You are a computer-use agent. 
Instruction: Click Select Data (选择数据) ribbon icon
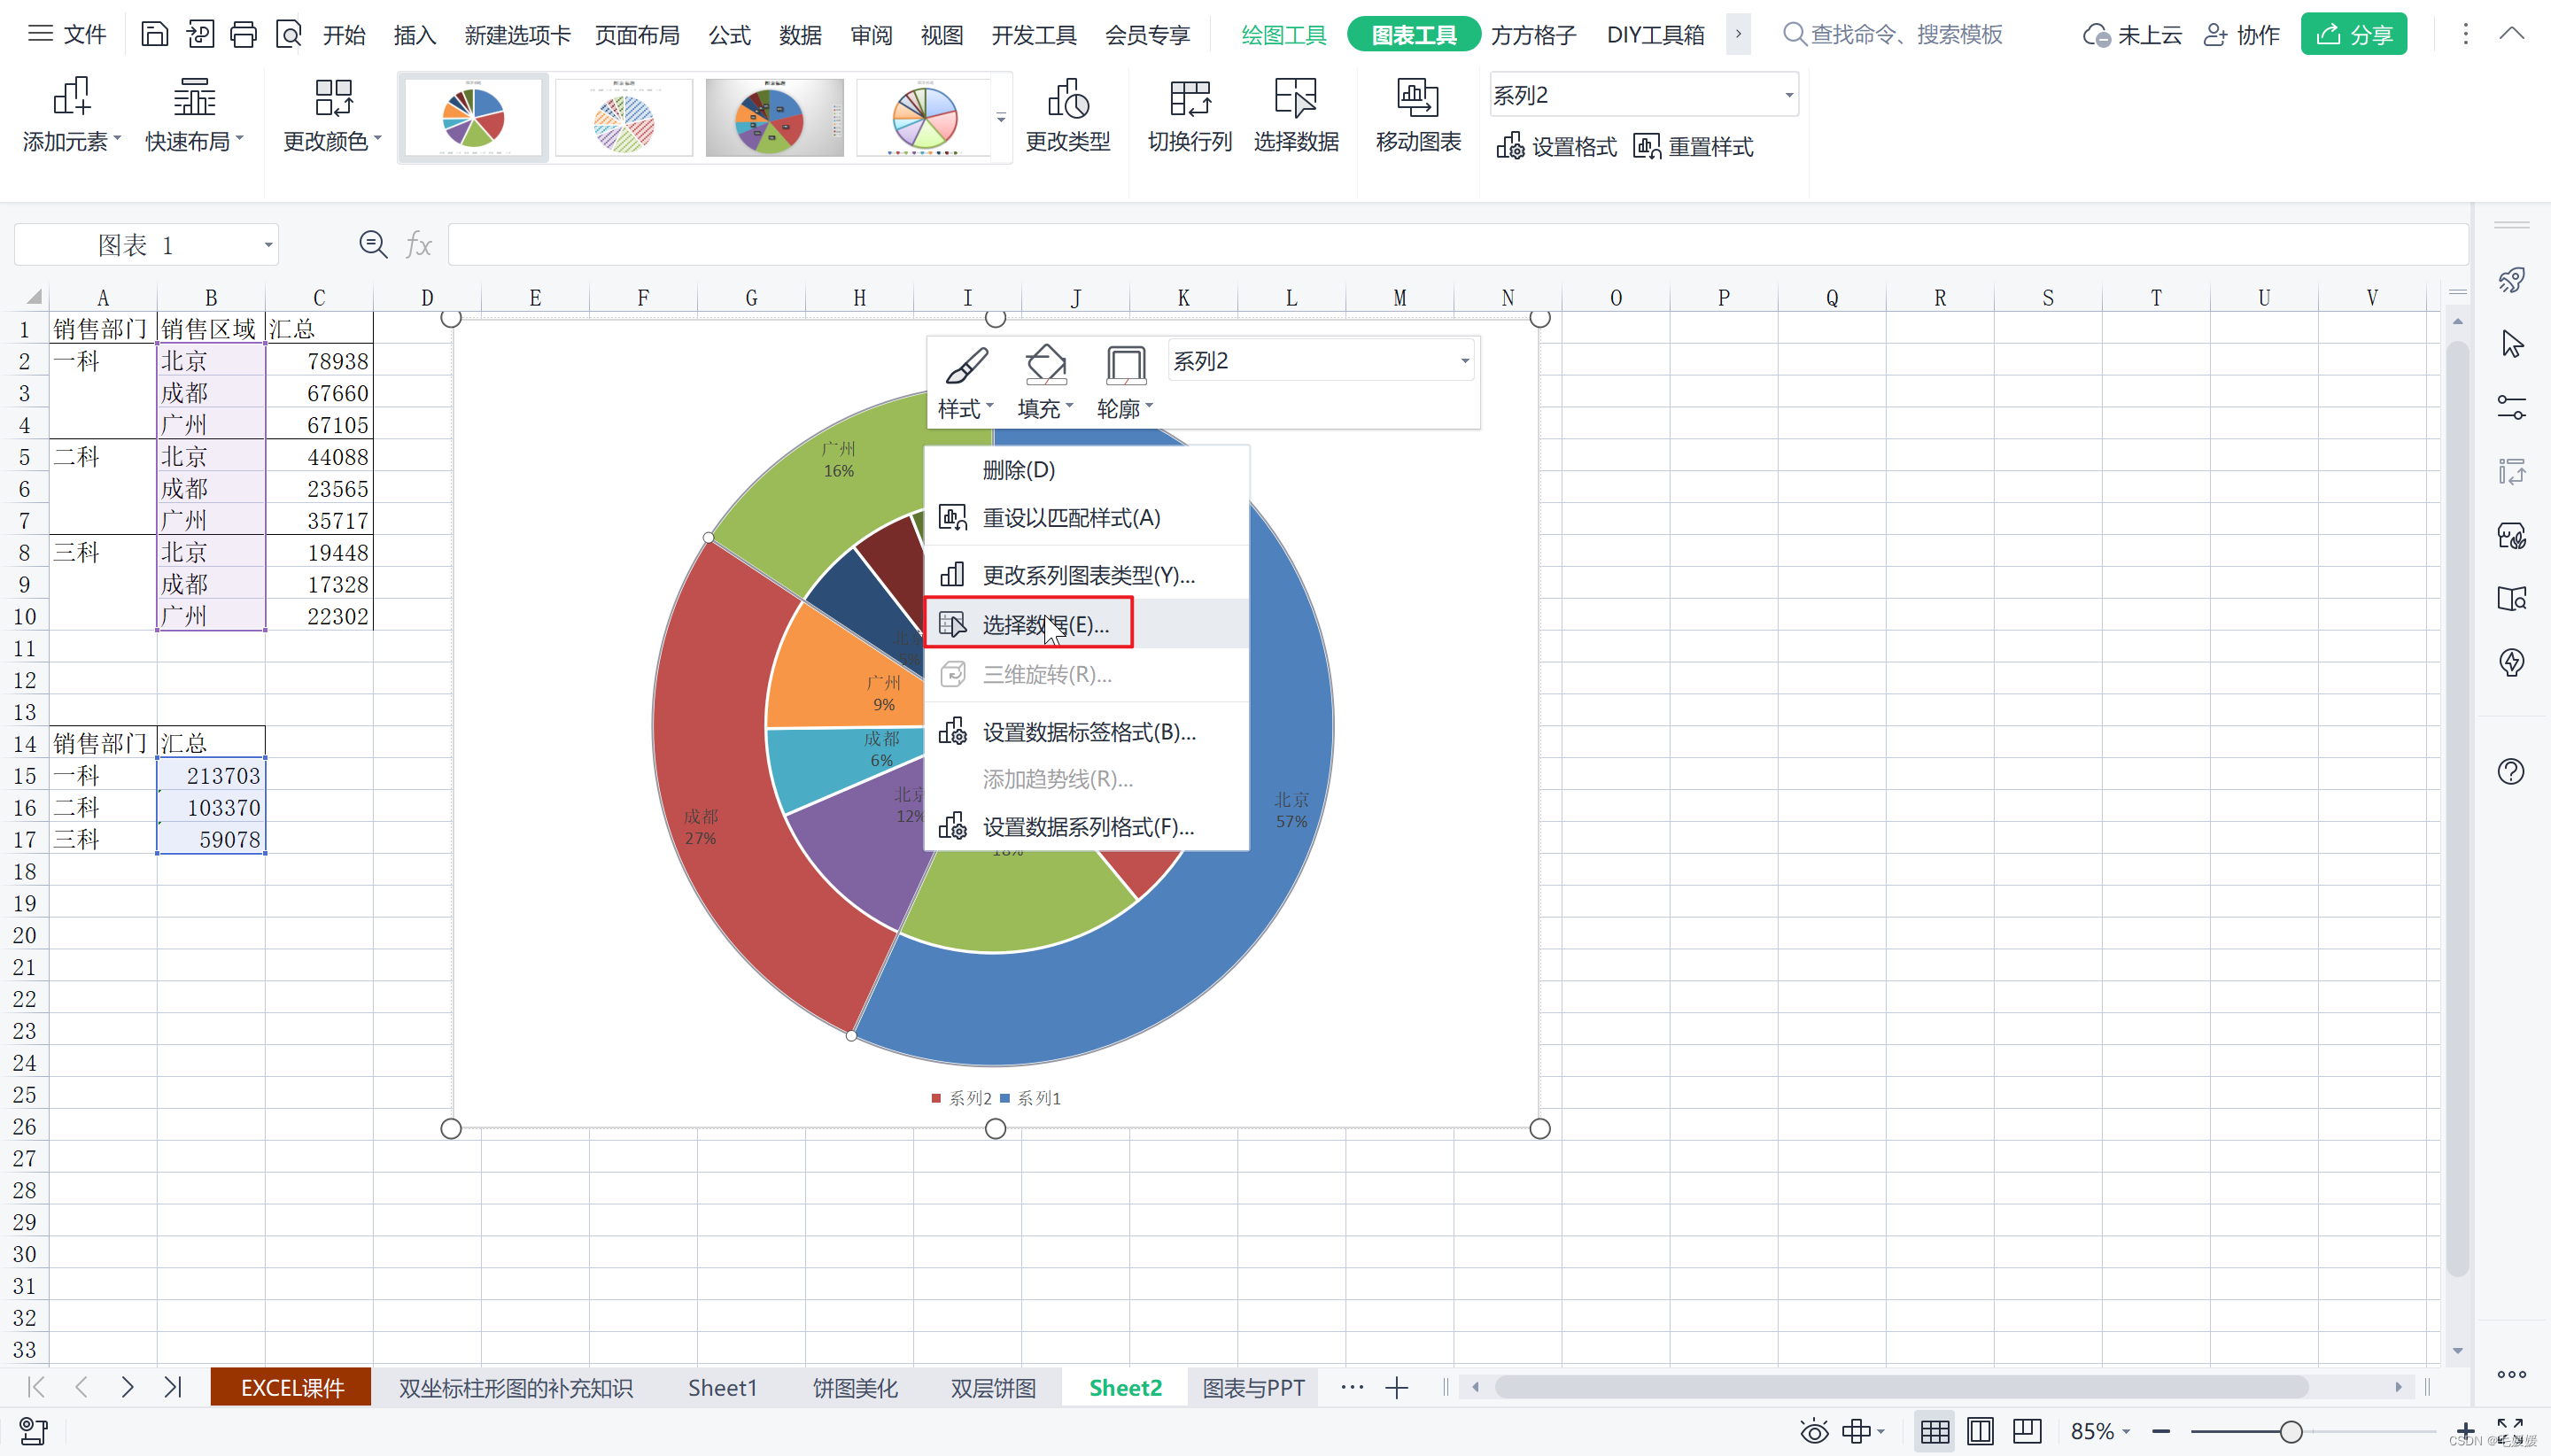1296,97
